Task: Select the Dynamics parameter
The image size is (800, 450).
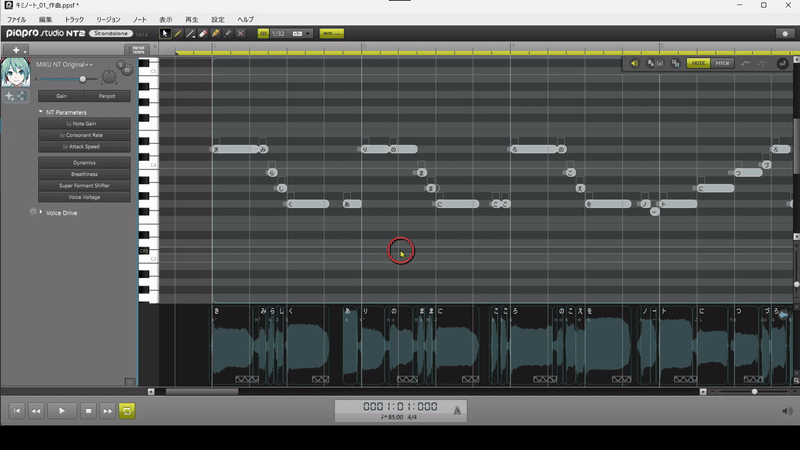Action: (84, 163)
